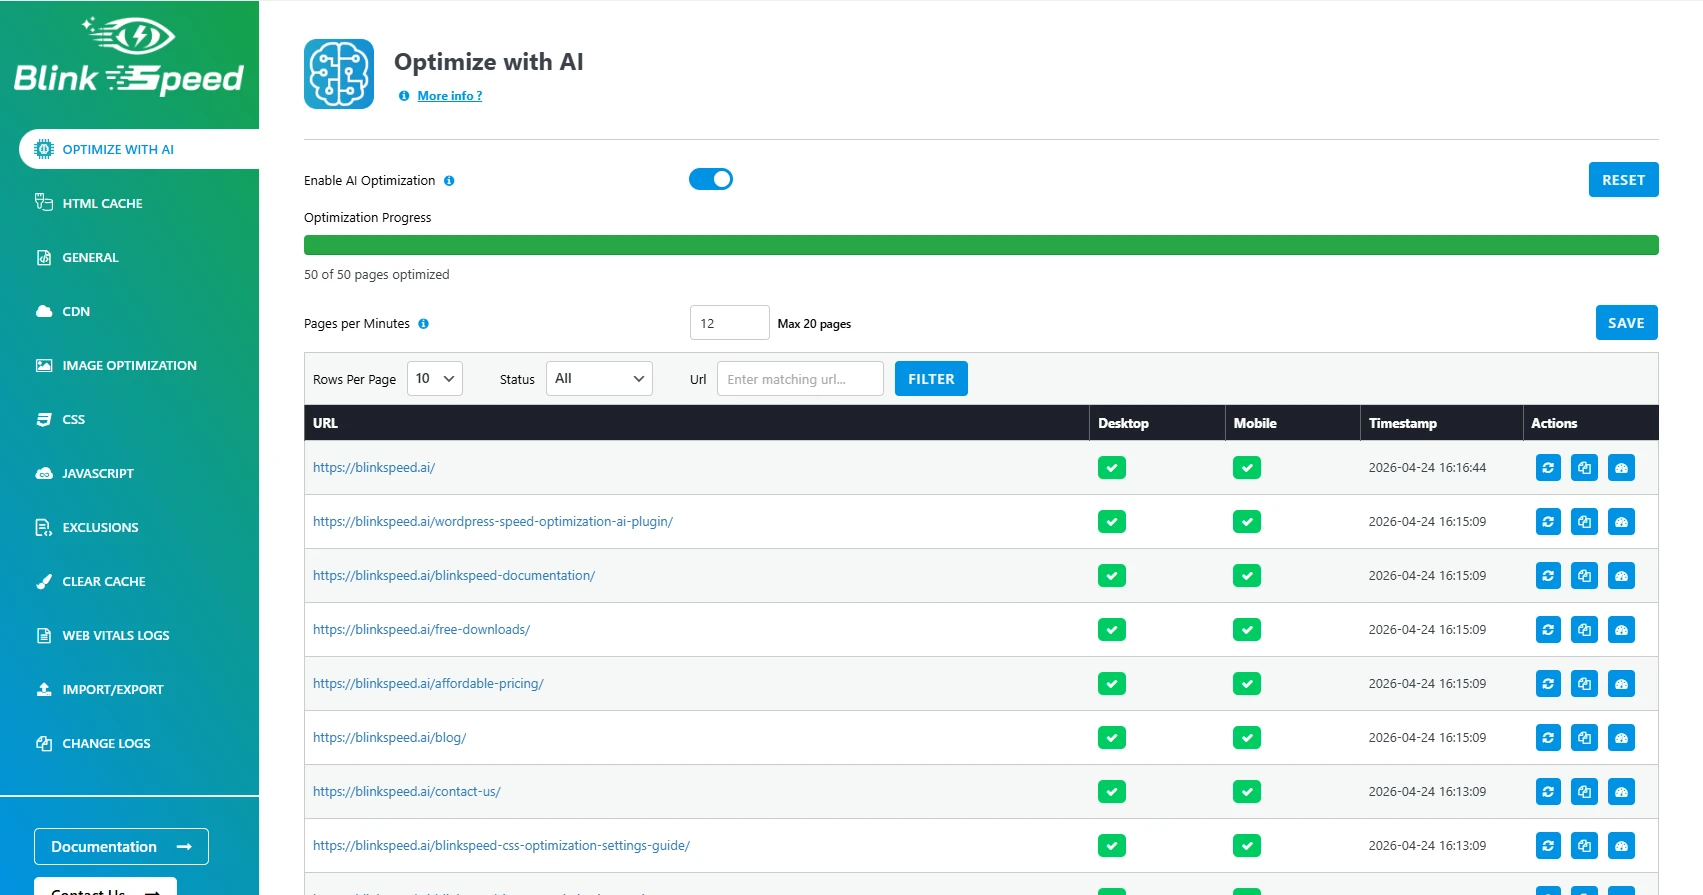Open Change Logs in sidebar
The width and height of the screenshot is (1703, 895).
click(106, 743)
